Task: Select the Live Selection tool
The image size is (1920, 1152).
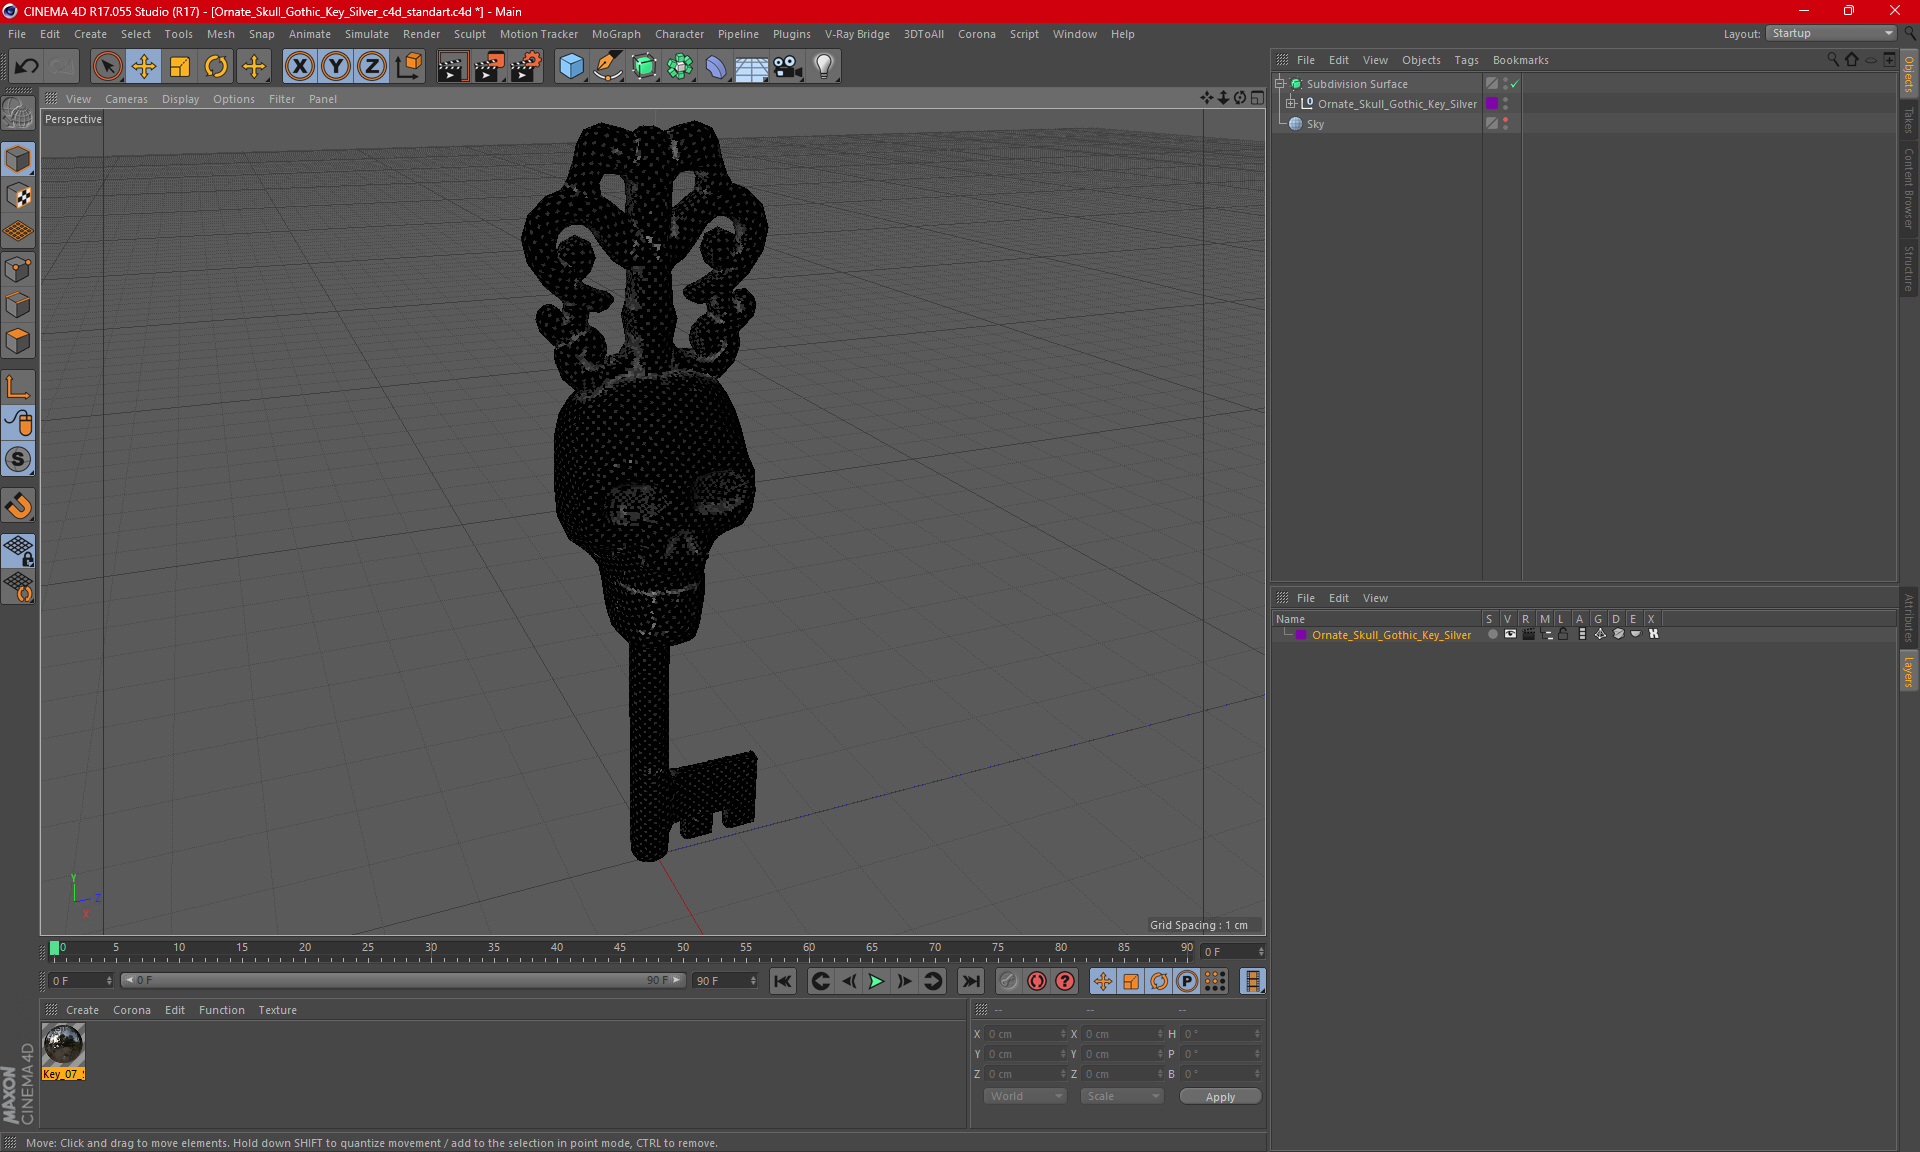Action: coord(107,66)
